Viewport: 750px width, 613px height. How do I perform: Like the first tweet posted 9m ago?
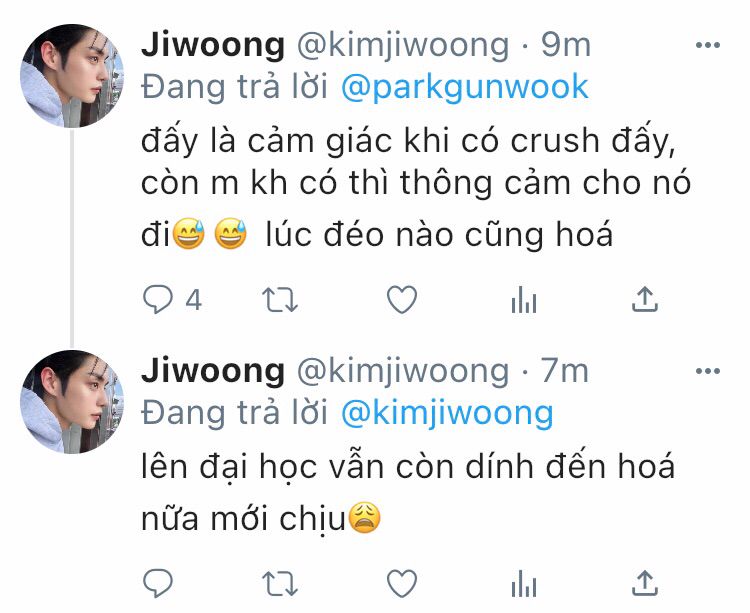click(402, 300)
